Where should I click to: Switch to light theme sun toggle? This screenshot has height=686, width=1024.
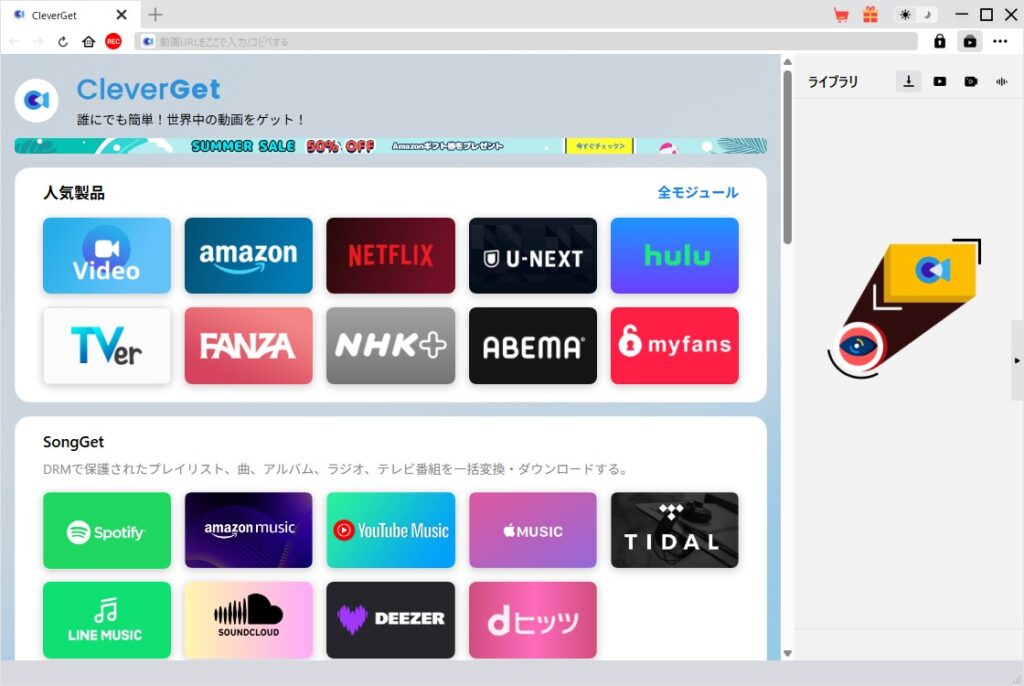(905, 14)
